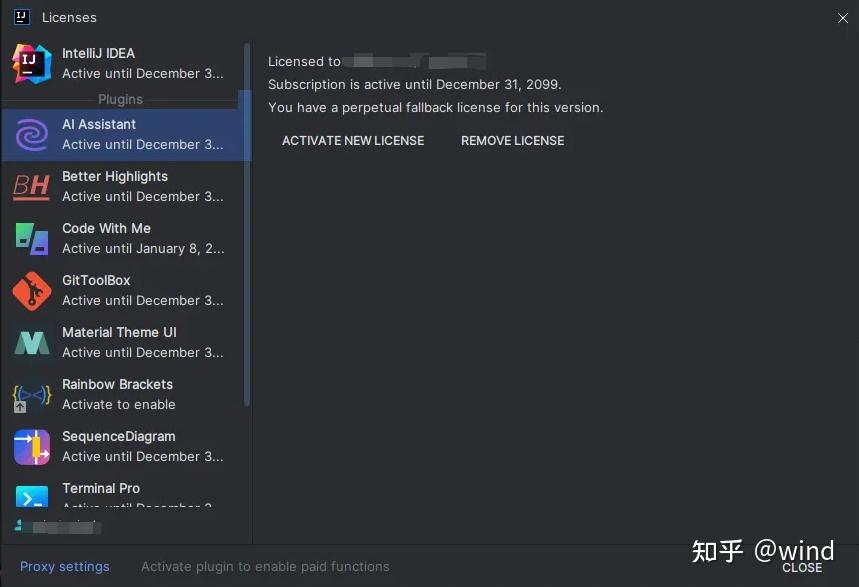Click the IntelliJ IDEA product icon
This screenshot has height=587, width=859.
tap(31, 63)
